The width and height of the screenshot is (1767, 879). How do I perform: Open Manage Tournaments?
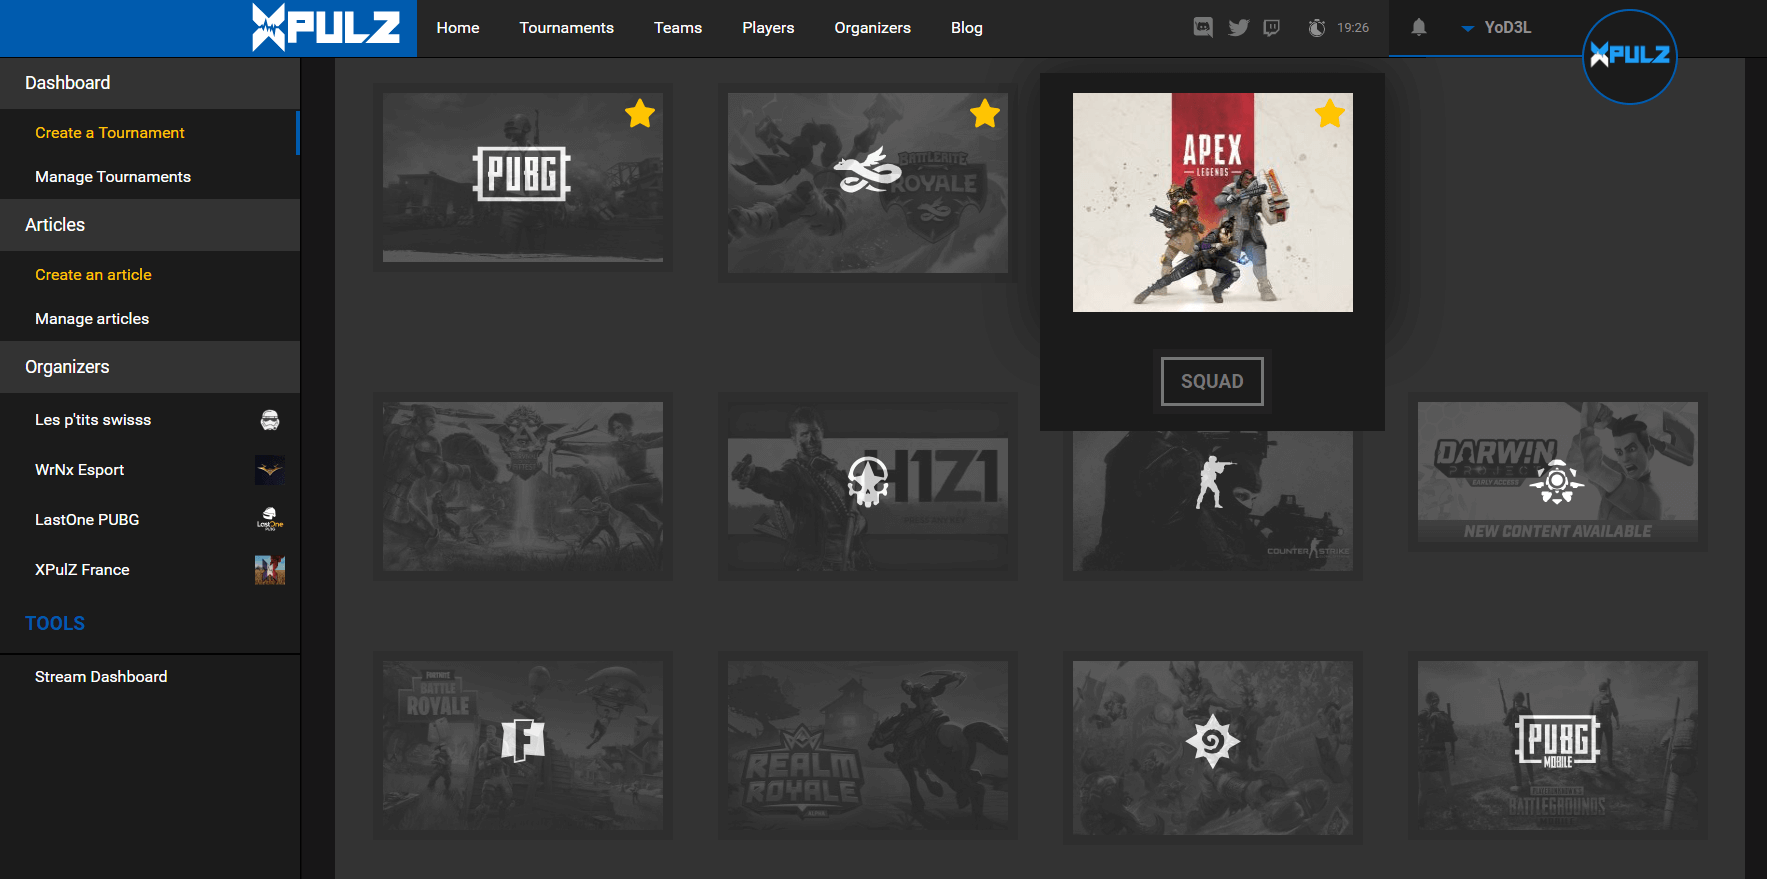tap(113, 177)
